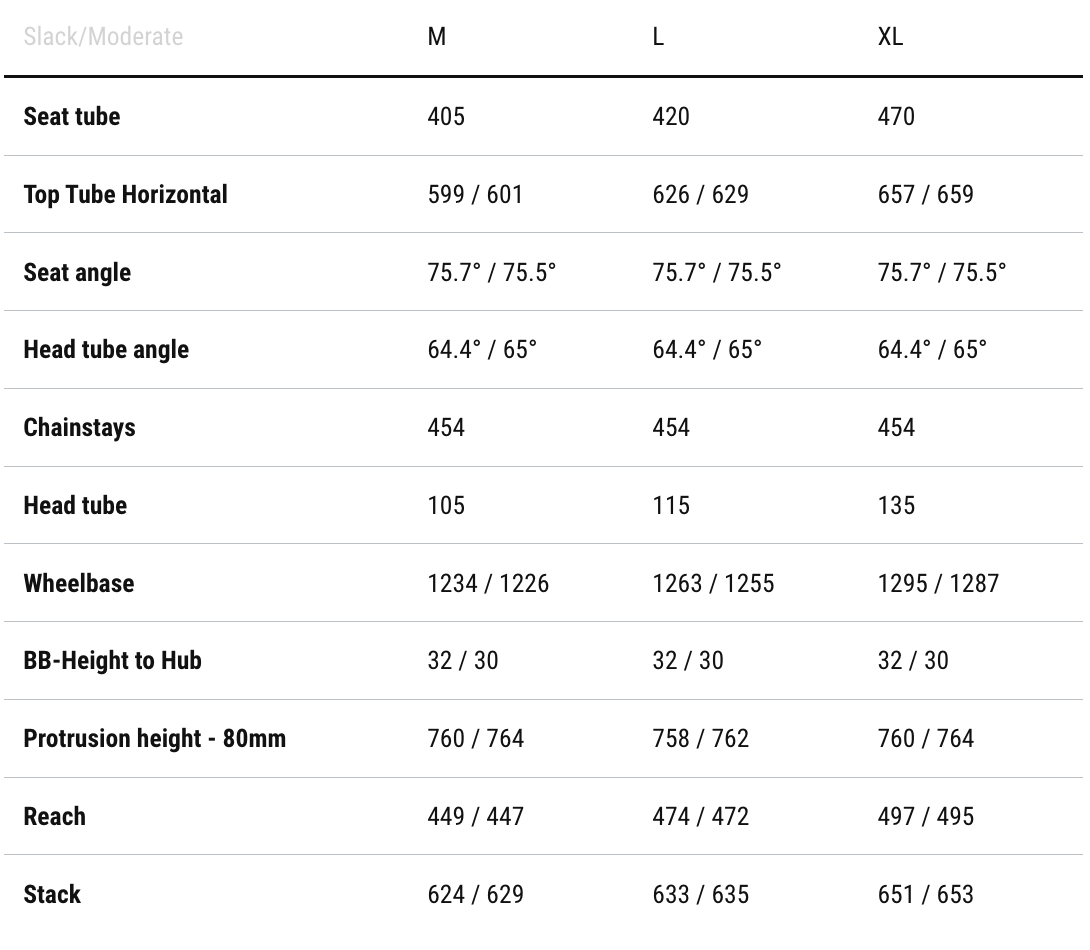Screen dimensions: 1090x950
Task: Click the wheelbase value 1263 / 1255
Action: tap(713, 583)
